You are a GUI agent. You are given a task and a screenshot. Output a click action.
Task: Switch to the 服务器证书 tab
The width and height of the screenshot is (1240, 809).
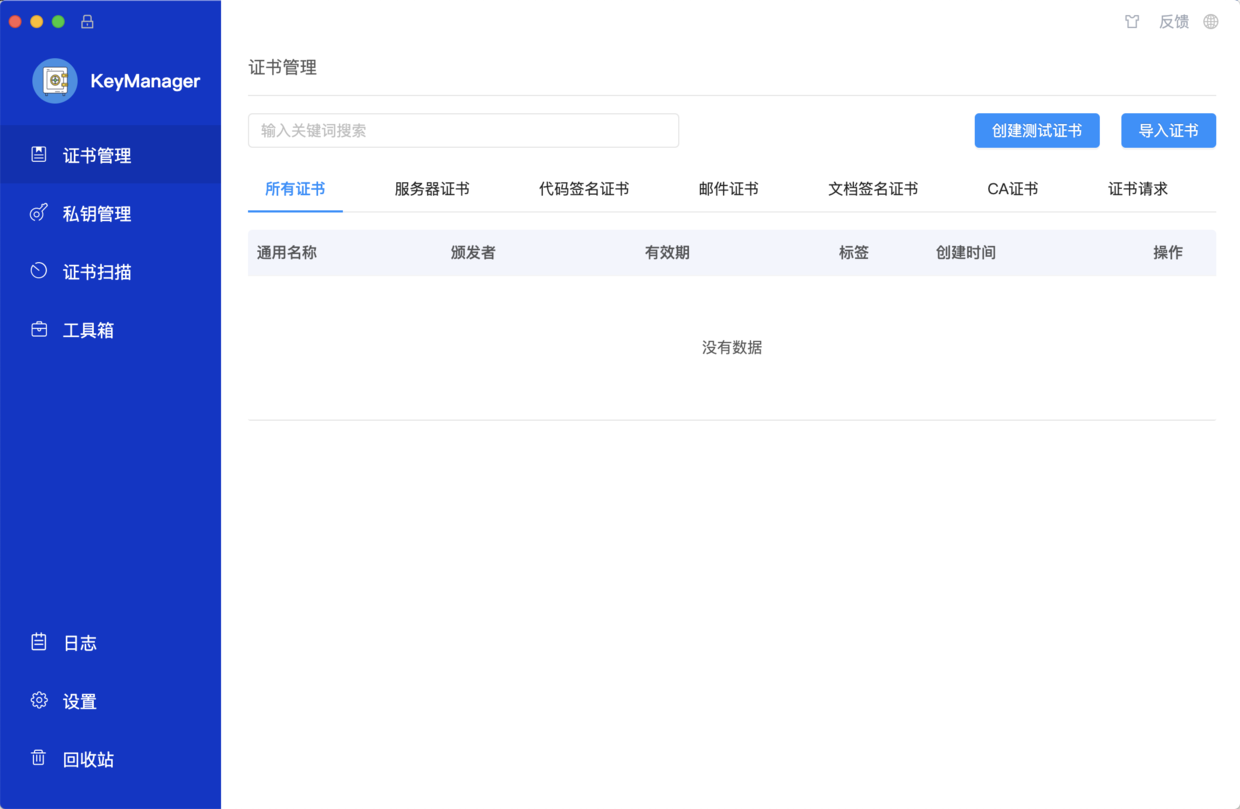pos(433,188)
